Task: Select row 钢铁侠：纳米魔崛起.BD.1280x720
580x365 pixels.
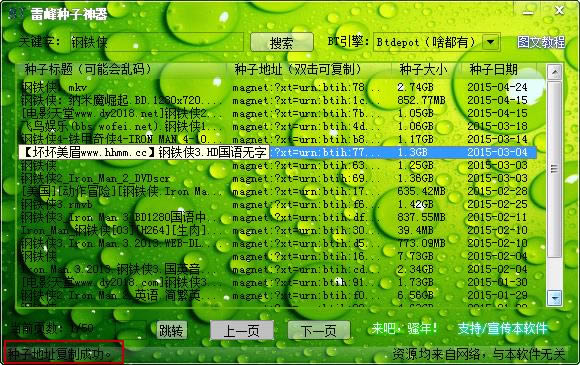Action: coord(276,101)
